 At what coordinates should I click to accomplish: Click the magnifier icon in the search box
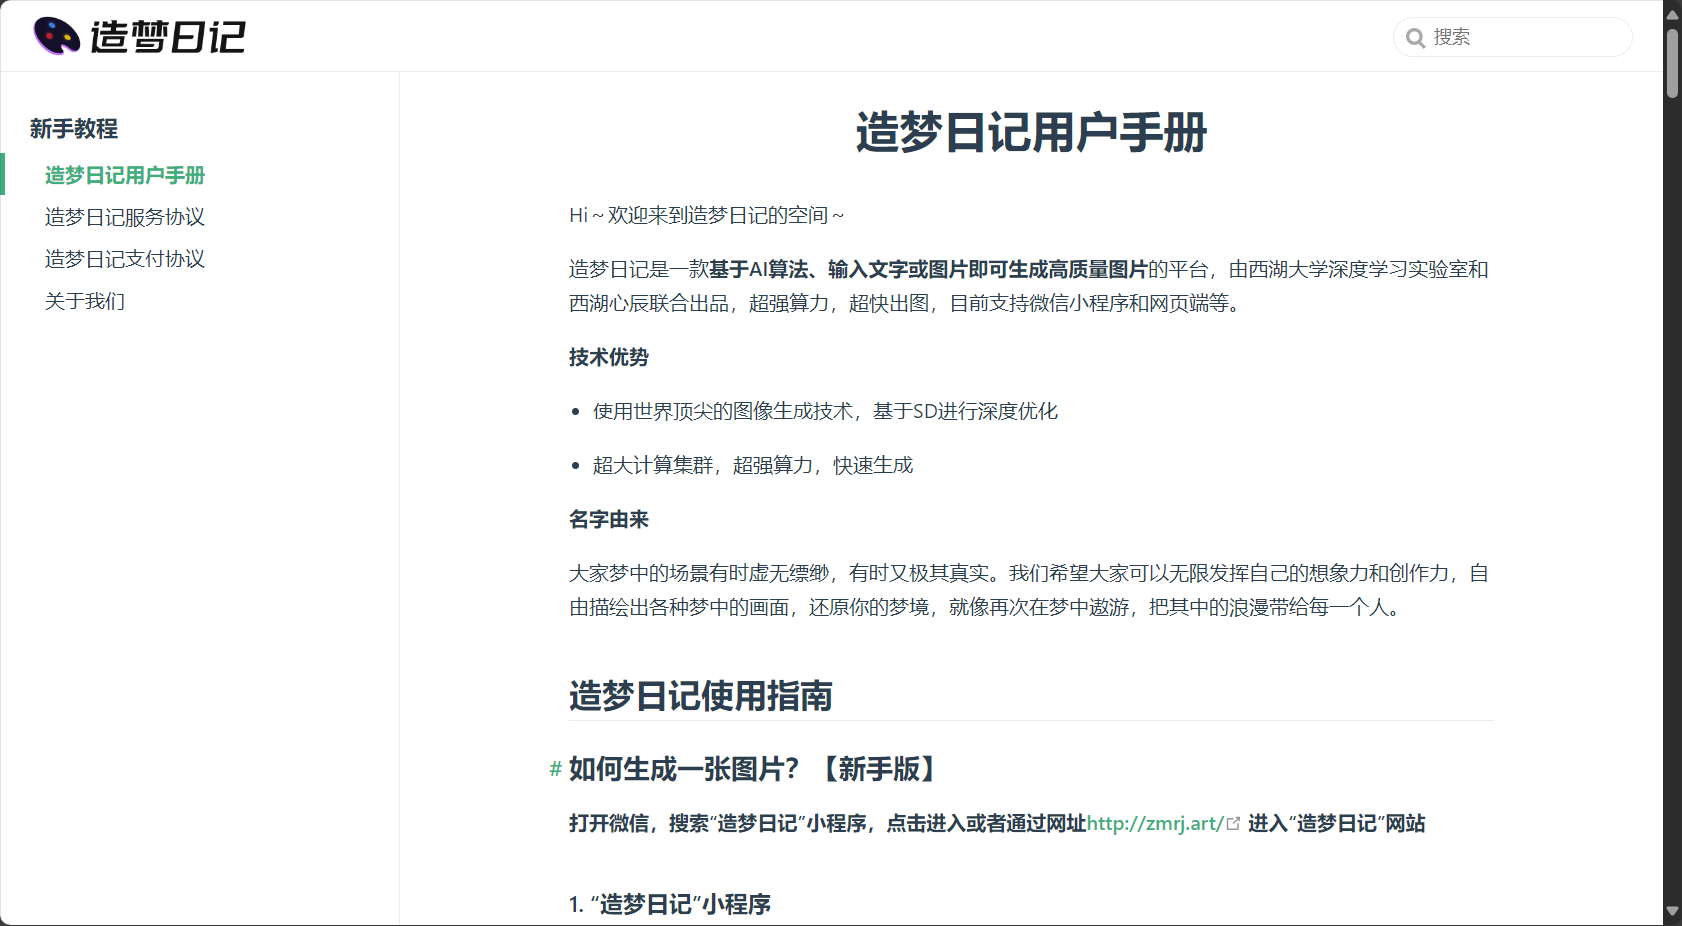tap(1415, 38)
